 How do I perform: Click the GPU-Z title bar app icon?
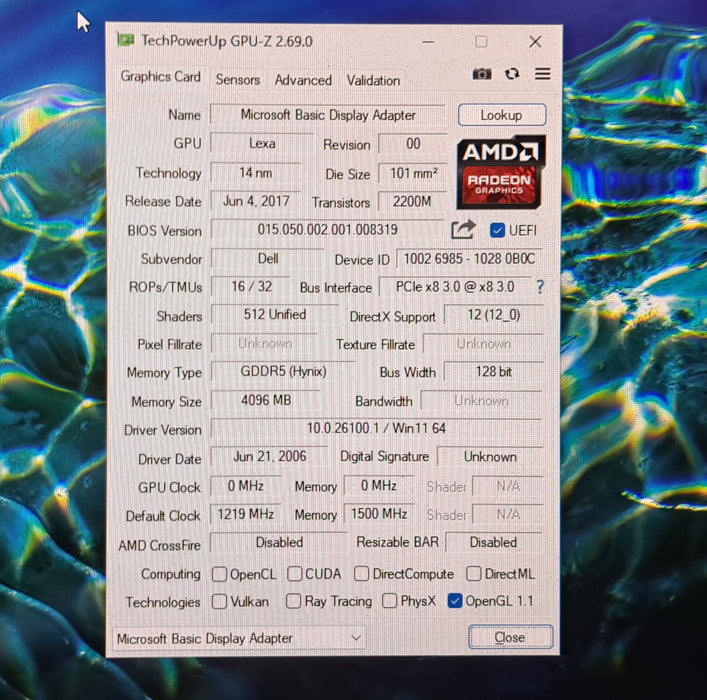point(125,40)
